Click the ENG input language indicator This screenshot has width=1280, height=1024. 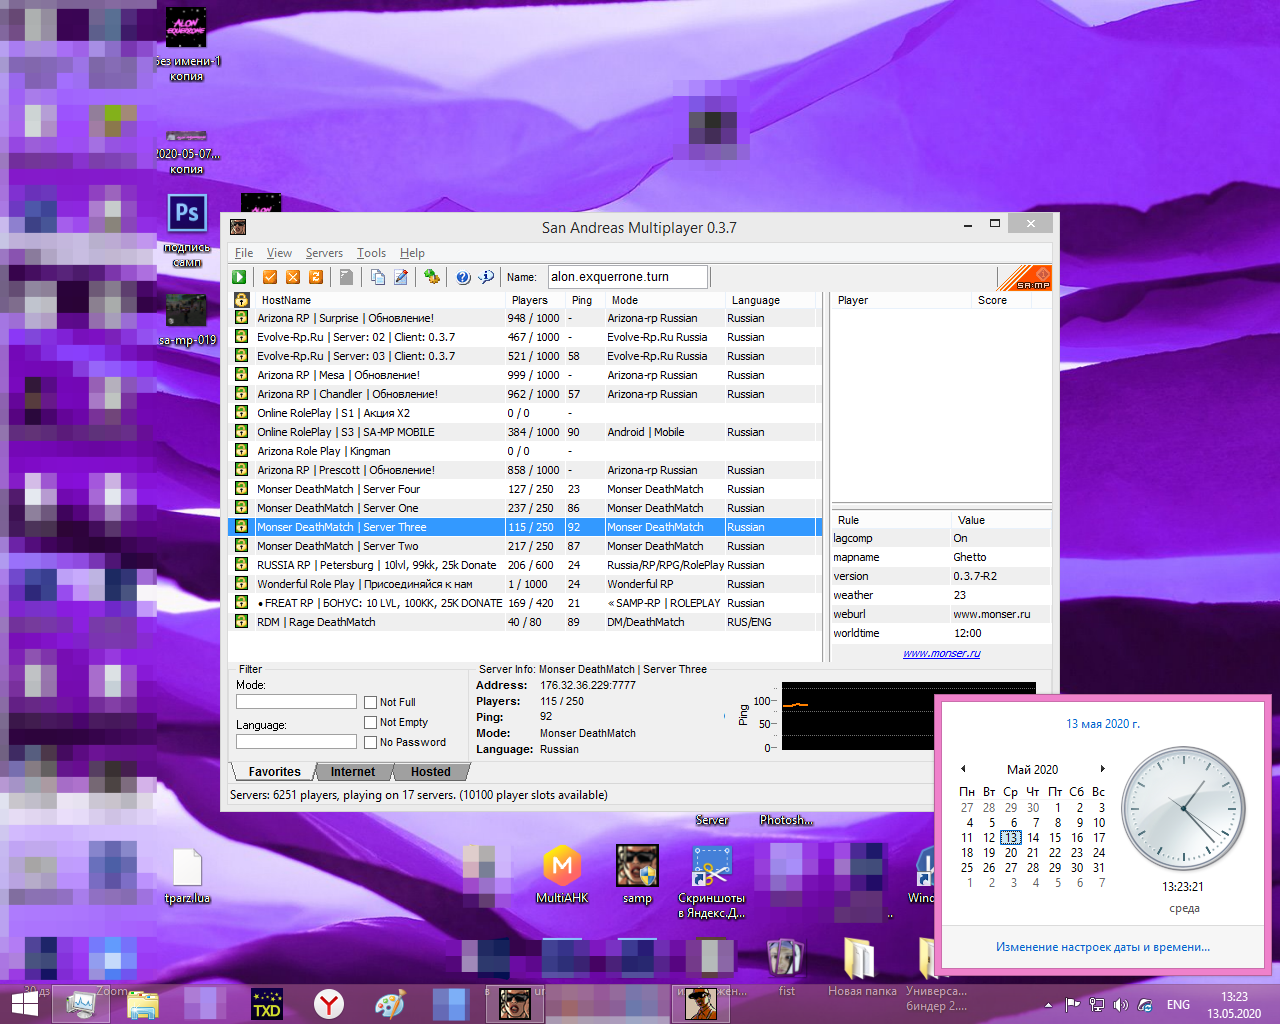(x=1178, y=1005)
